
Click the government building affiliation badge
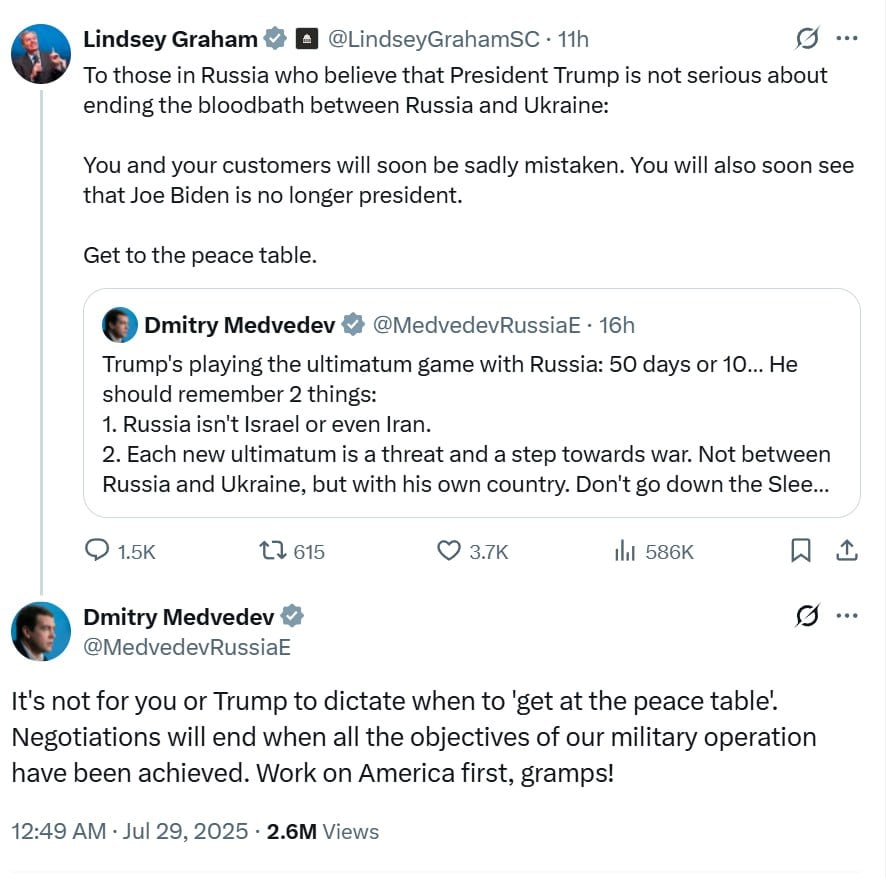point(307,39)
